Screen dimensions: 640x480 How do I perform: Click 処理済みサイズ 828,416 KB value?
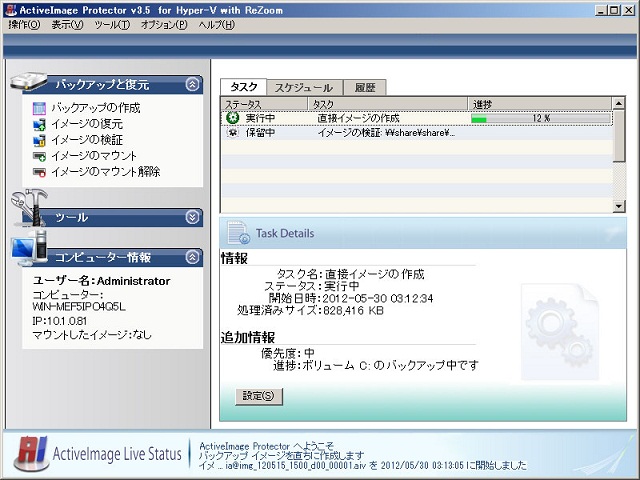click(353, 311)
